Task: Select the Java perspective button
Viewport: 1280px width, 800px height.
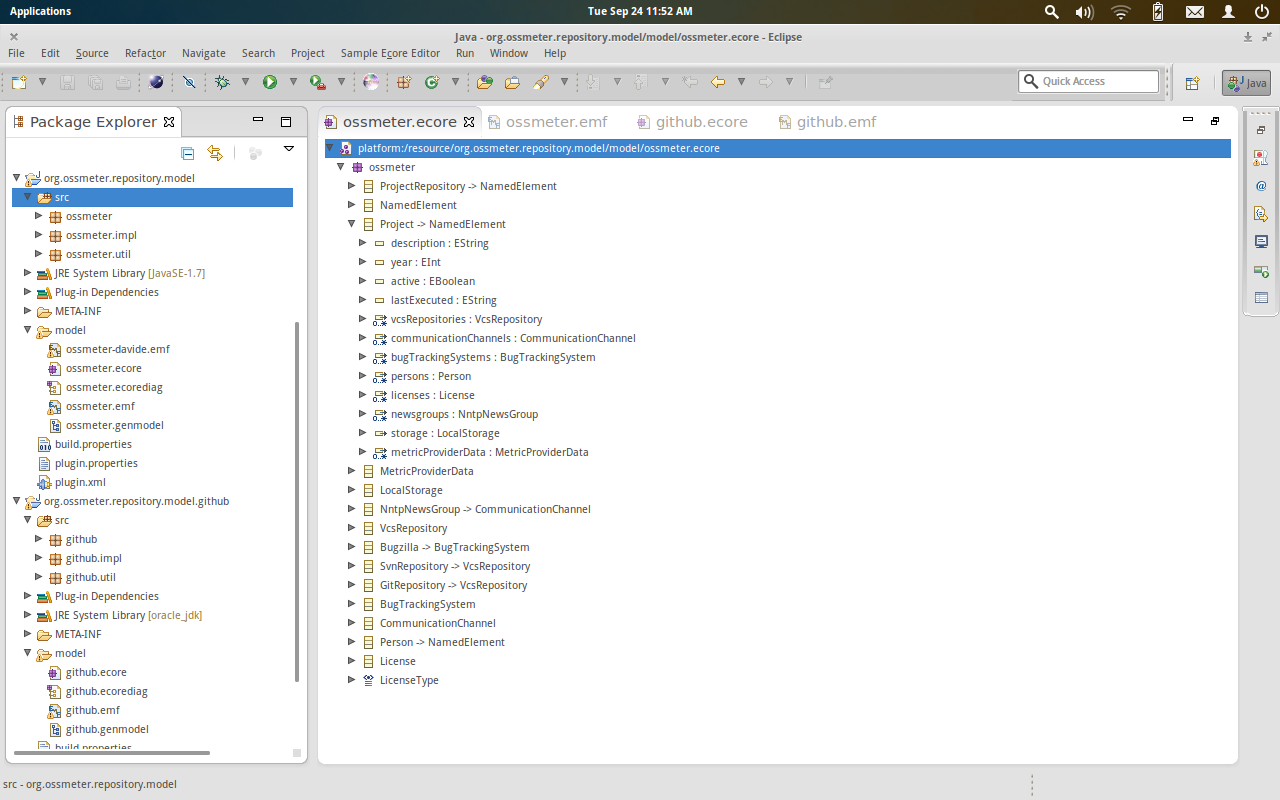Action: click(1247, 83)
